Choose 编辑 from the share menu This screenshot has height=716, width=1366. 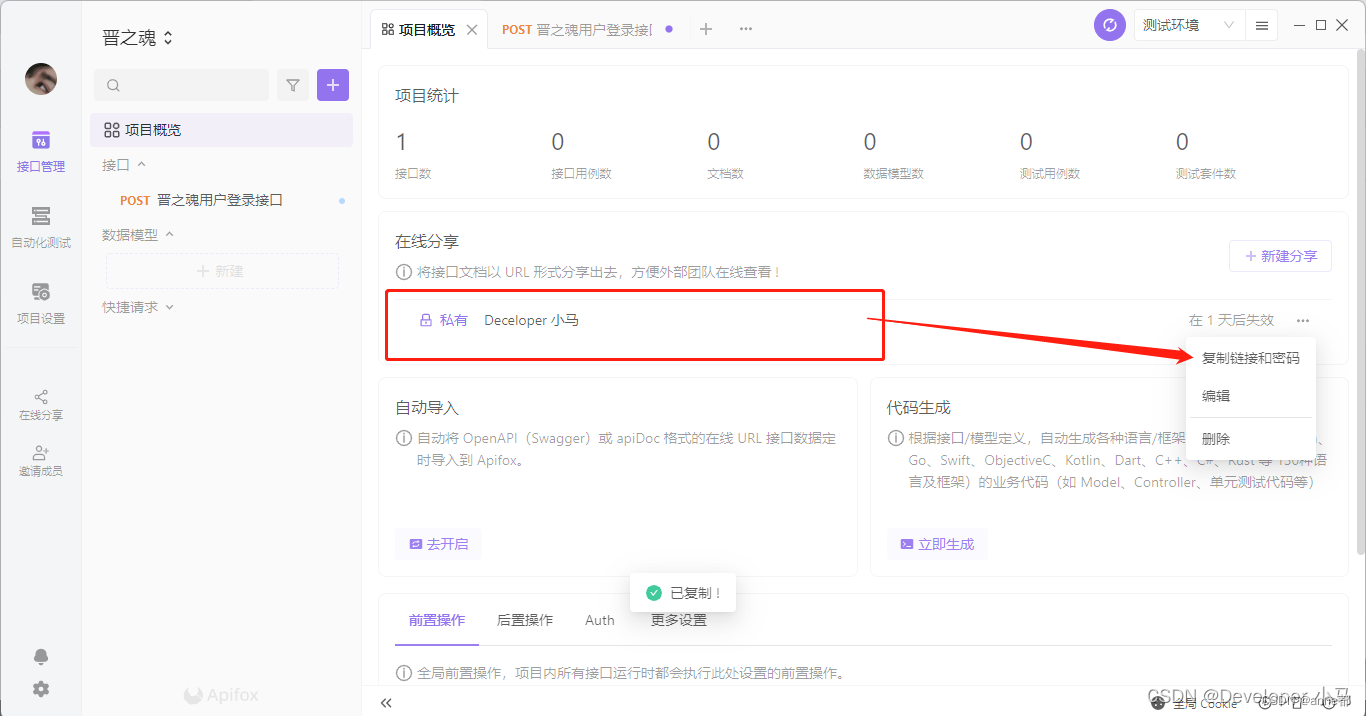[1250, 396]
